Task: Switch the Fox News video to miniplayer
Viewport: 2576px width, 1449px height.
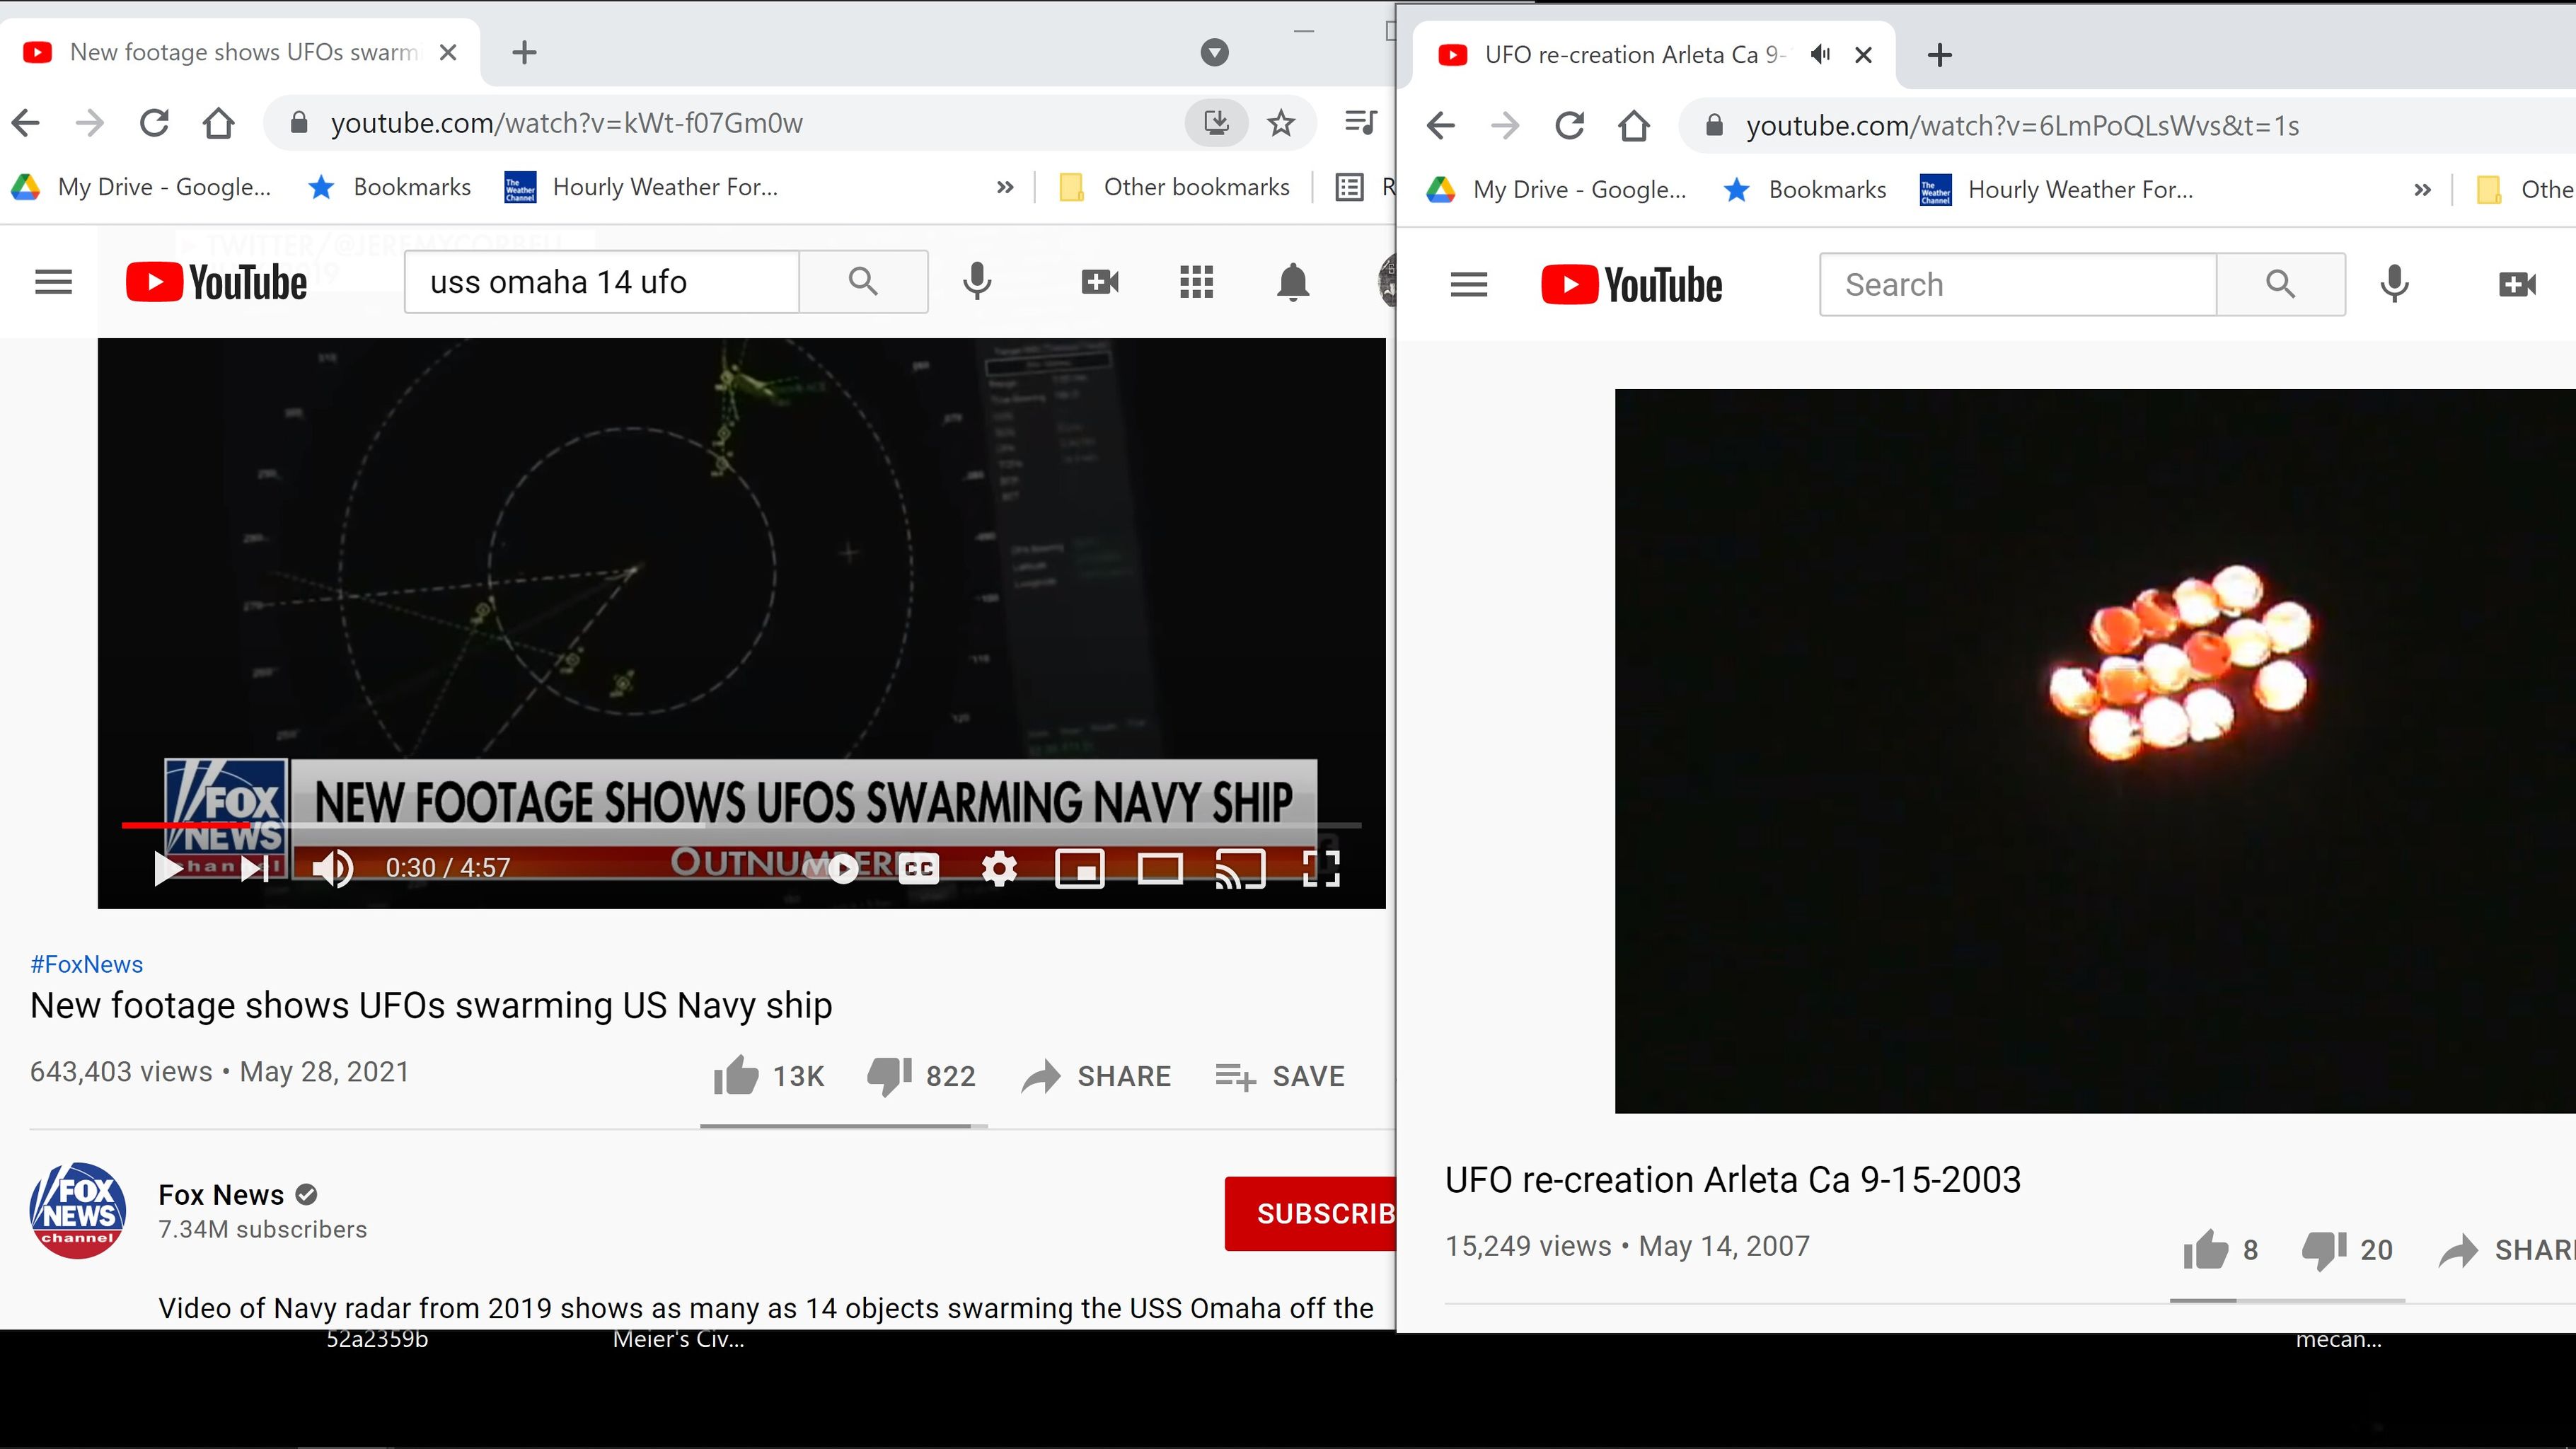Action: [1080, 868]
